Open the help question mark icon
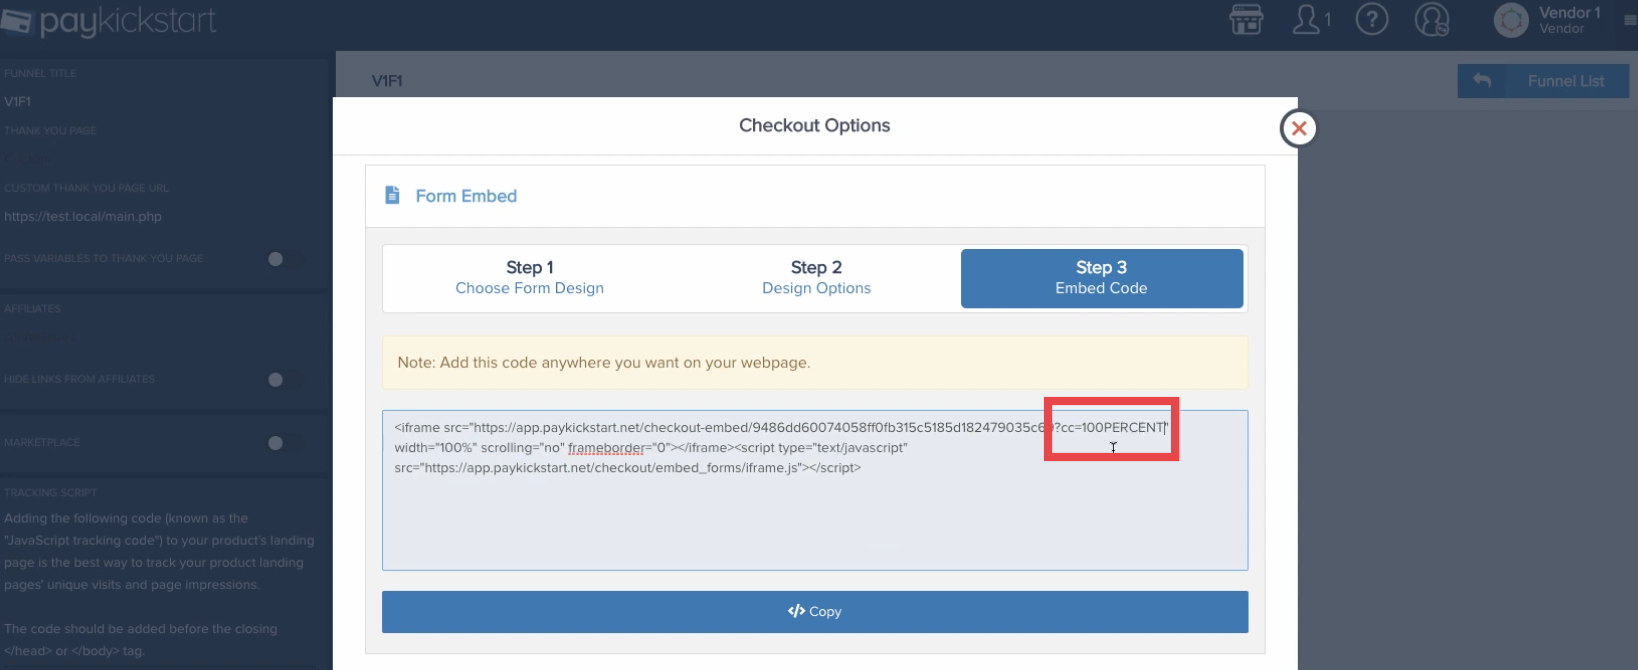This screenshot has width=1638, height=670. 1372,20
